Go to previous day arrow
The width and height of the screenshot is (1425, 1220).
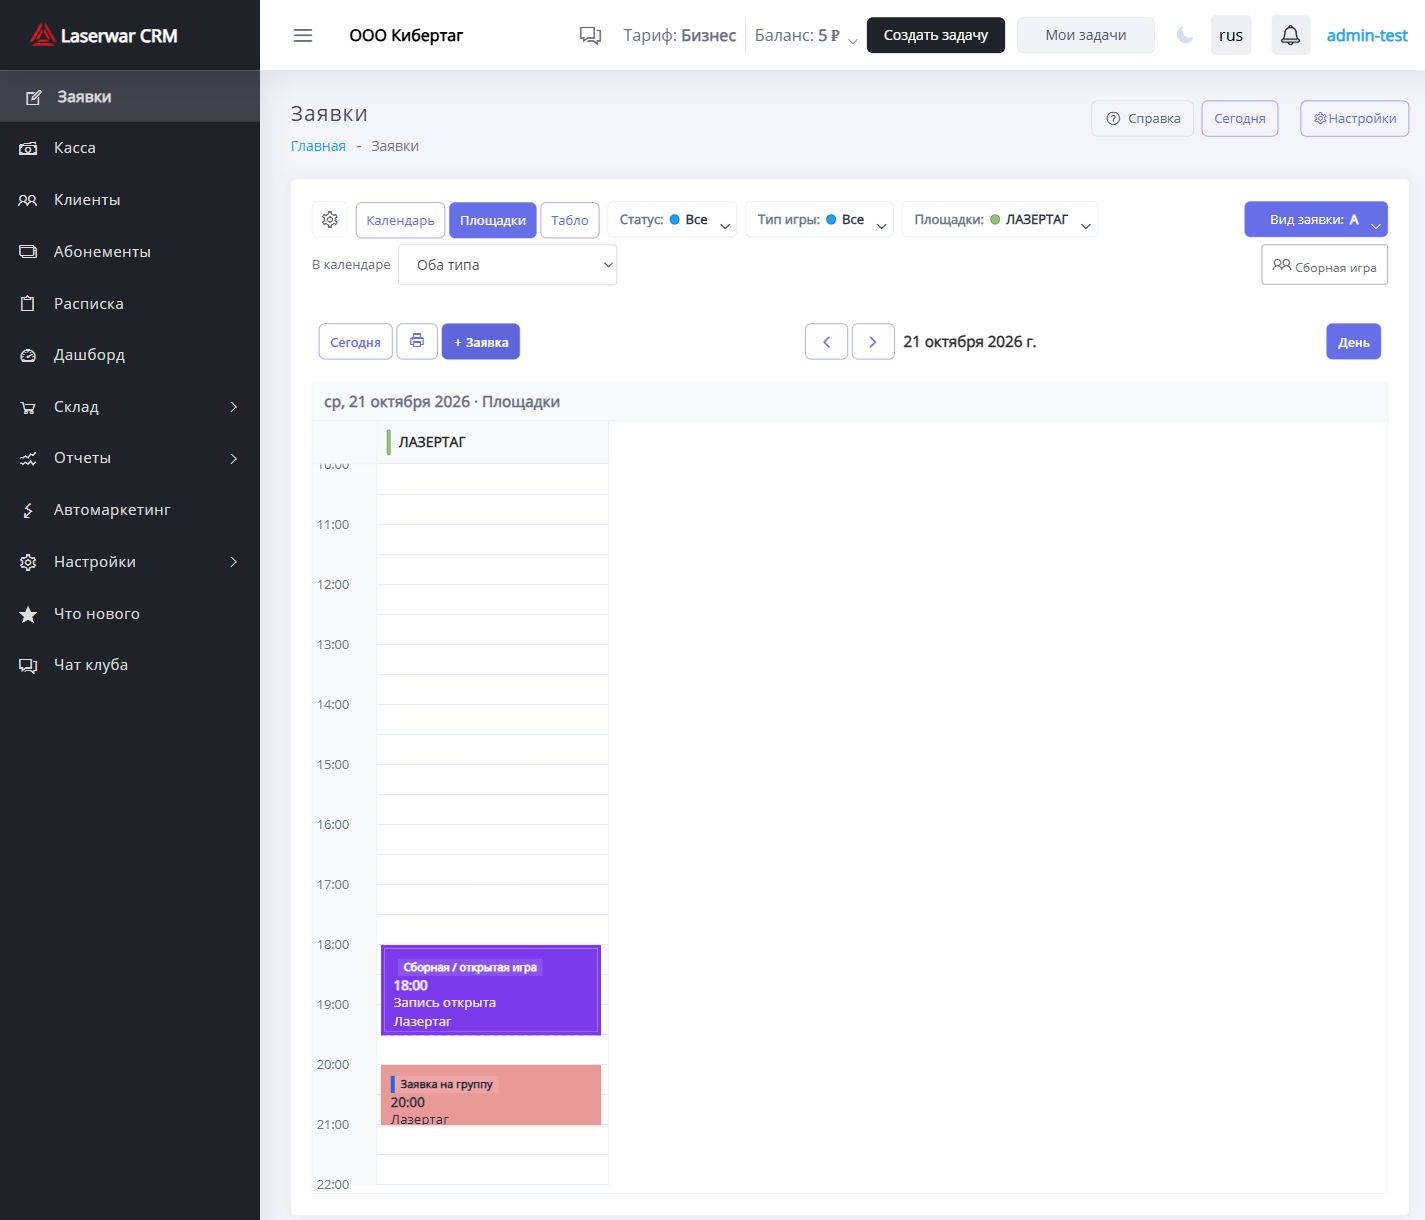[826, 341]
